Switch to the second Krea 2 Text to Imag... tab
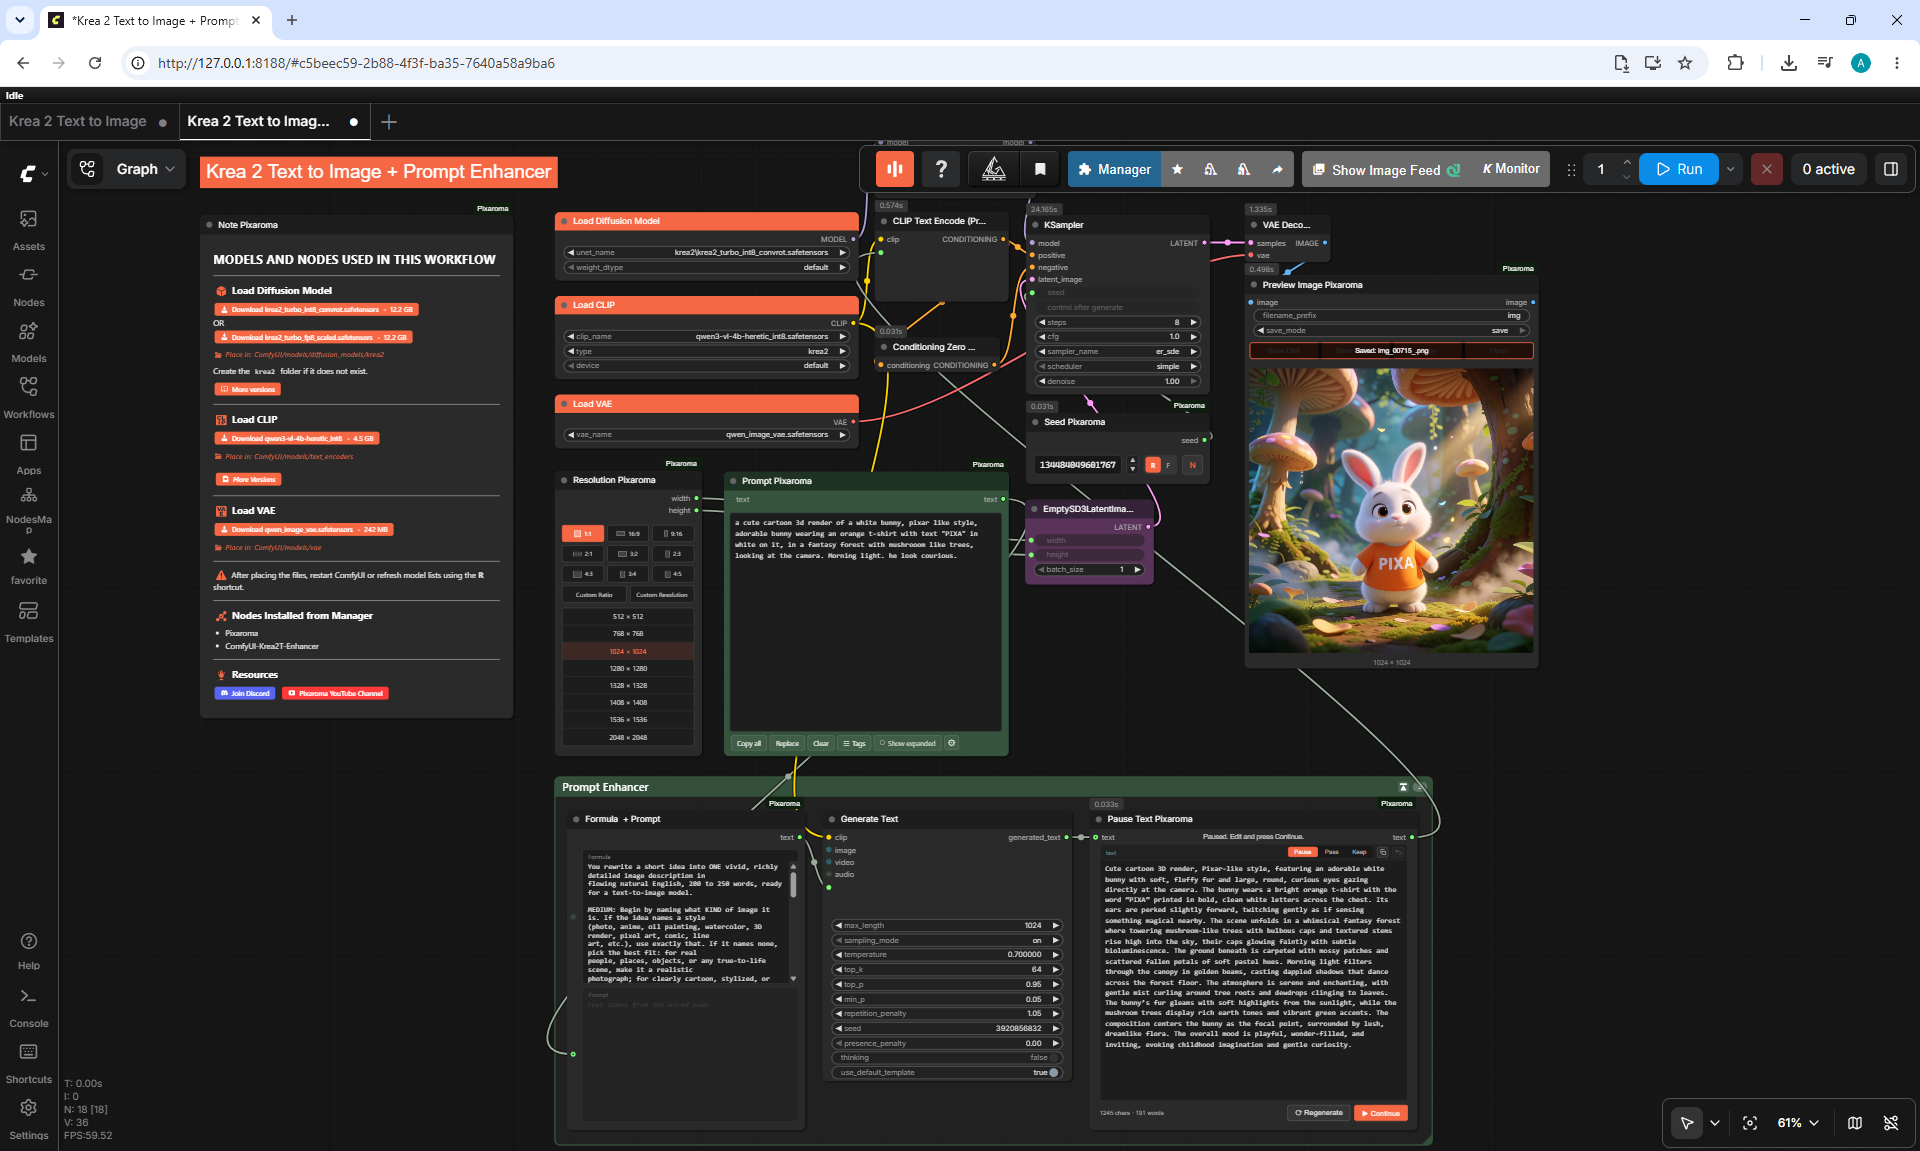Viewport: 1920px width, 1151px height. 275,121
